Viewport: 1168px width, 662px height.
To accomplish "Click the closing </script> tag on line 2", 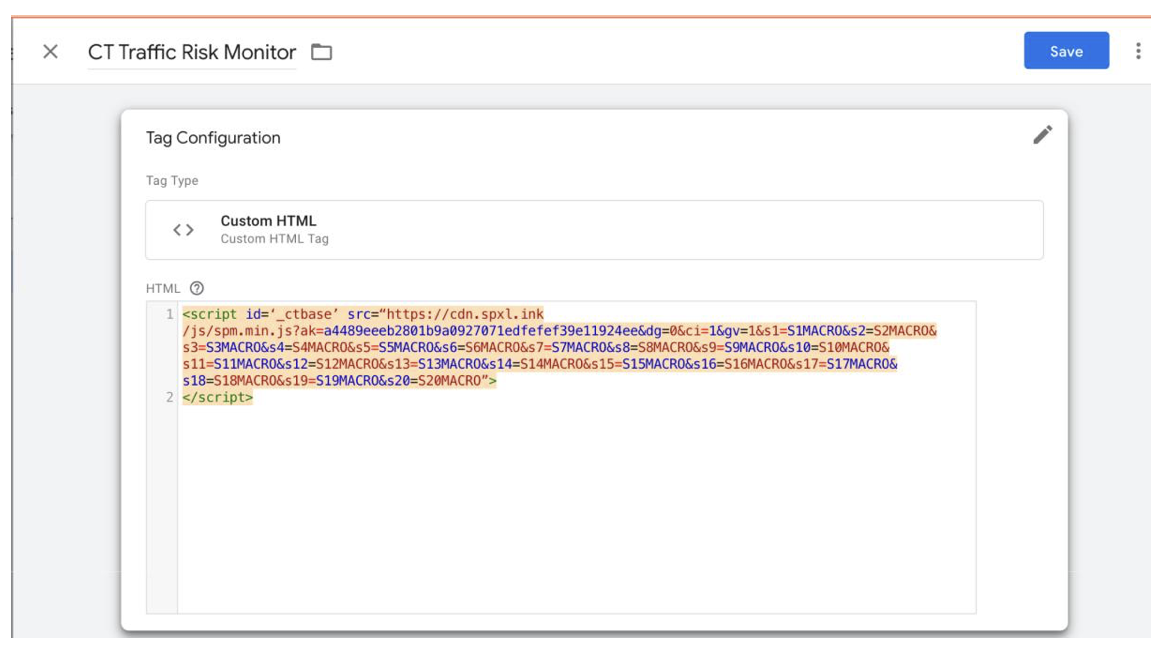I will point(218,398).
